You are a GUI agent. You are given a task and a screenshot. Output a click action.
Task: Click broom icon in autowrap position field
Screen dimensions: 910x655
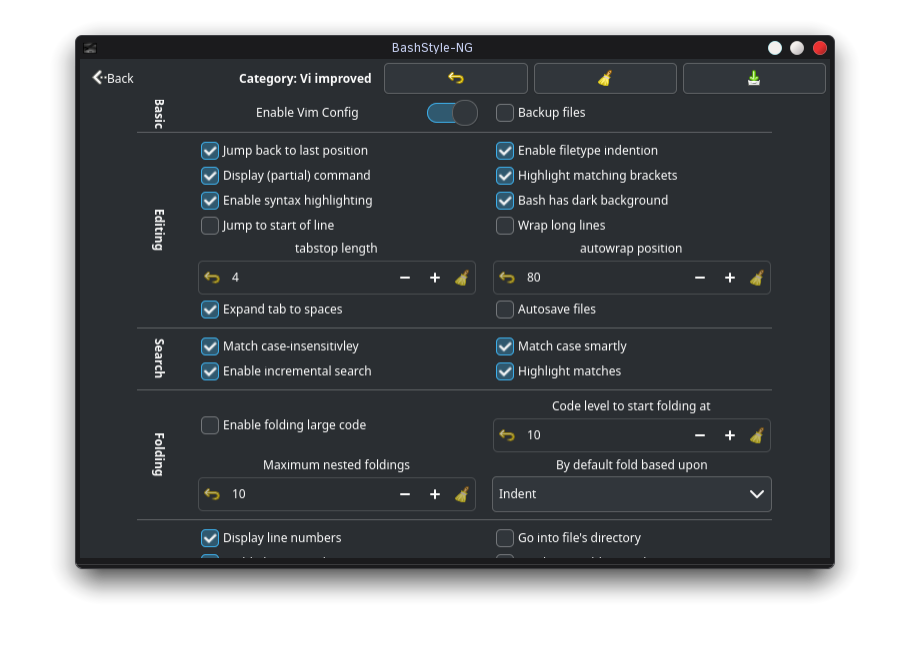click(757, 278)
